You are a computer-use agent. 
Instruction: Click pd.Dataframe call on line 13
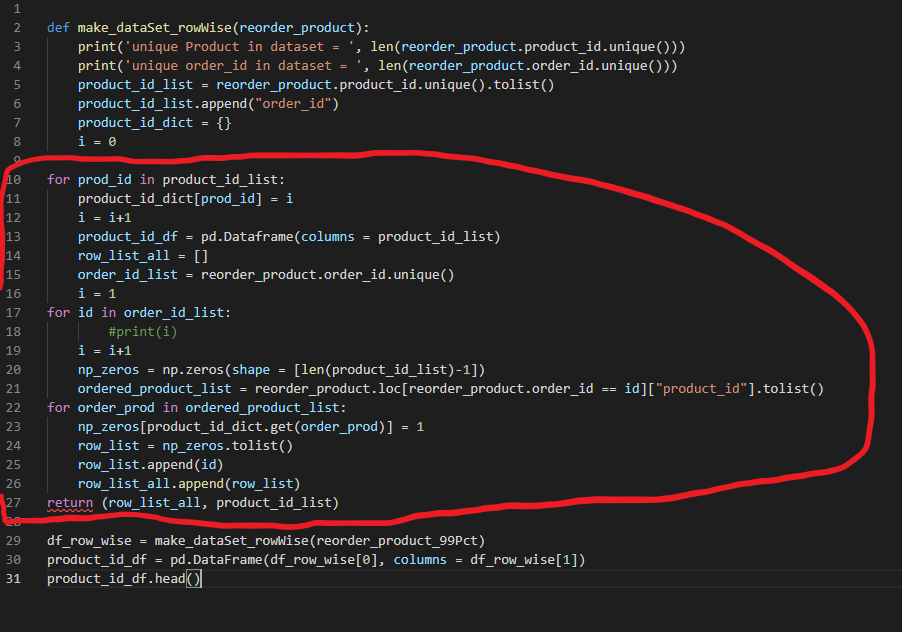(x=350, y=236)
